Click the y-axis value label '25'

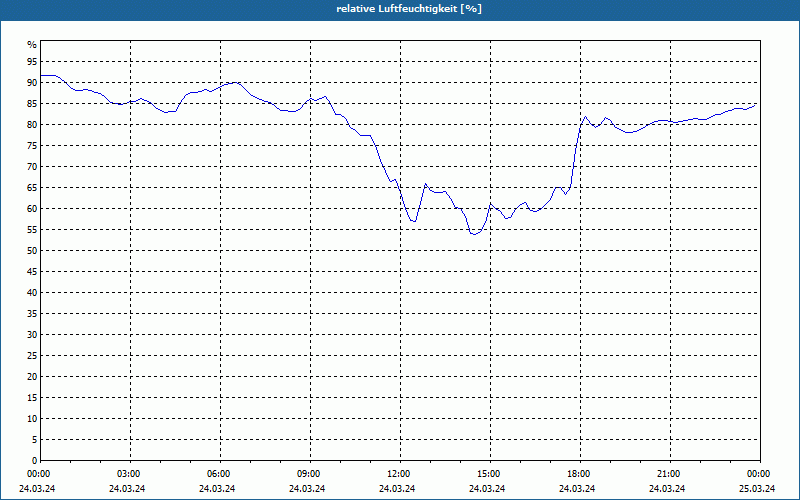click(x=32, y=356)
